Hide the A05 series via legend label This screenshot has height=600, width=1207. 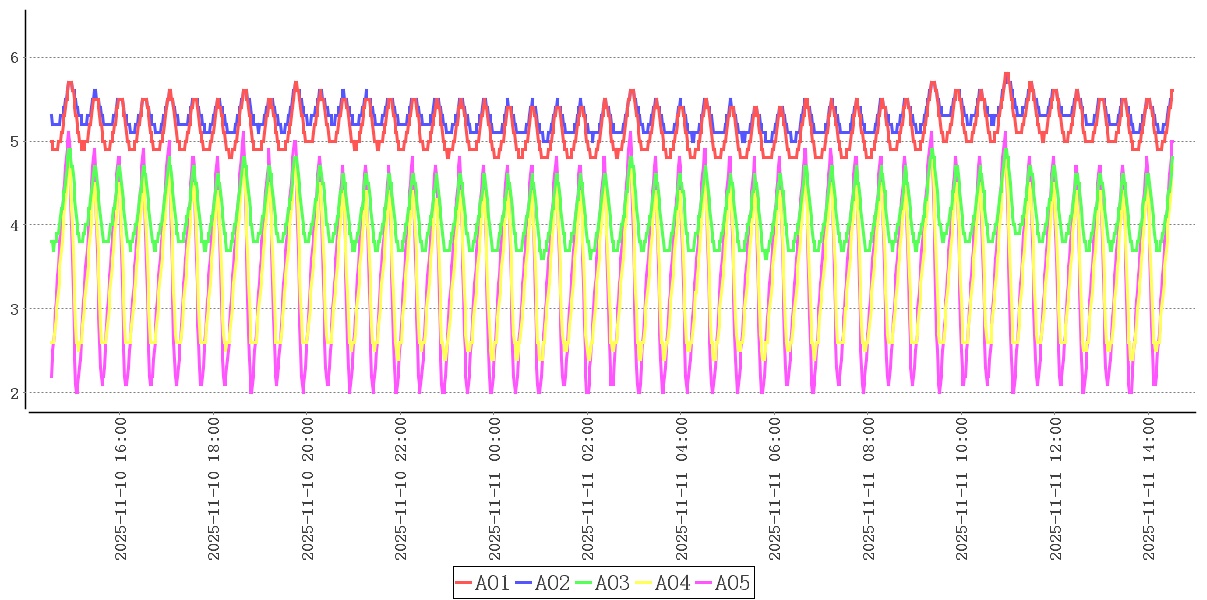732,583
